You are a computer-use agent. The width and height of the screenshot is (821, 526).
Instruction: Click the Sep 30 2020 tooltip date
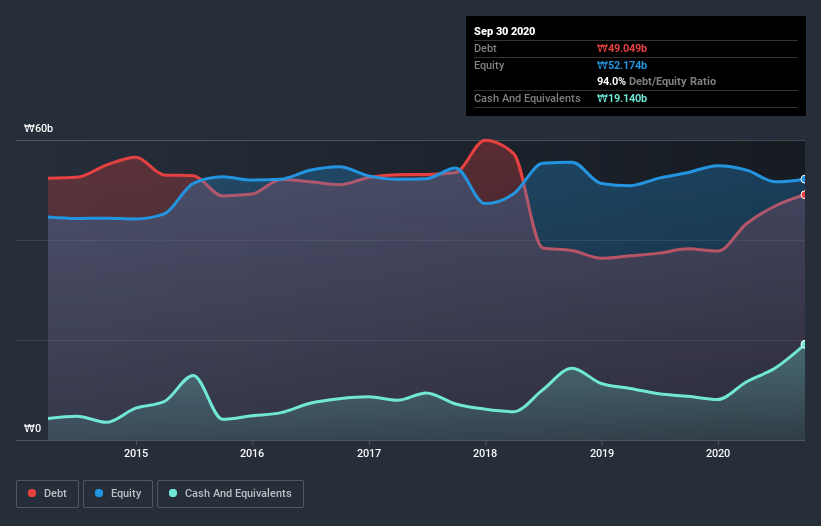[505, 31]
